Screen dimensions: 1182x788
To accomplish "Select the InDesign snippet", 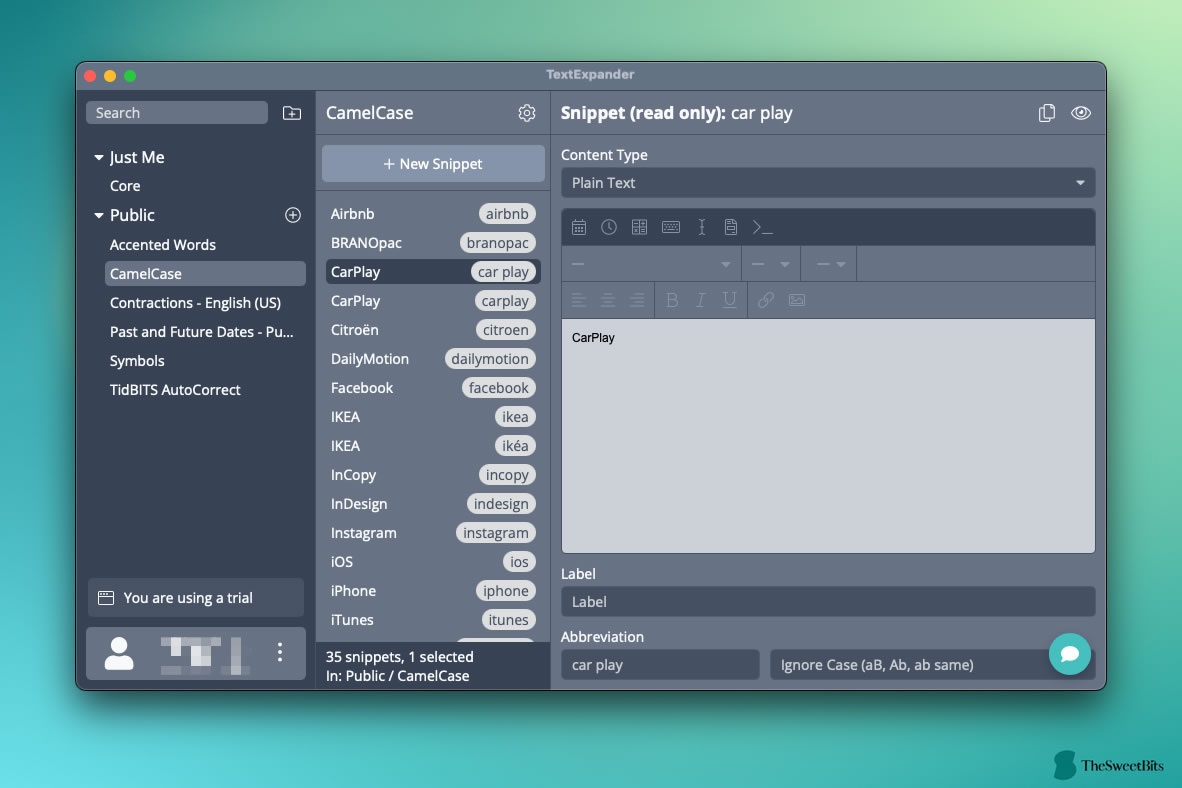I will tap(433, 504).
